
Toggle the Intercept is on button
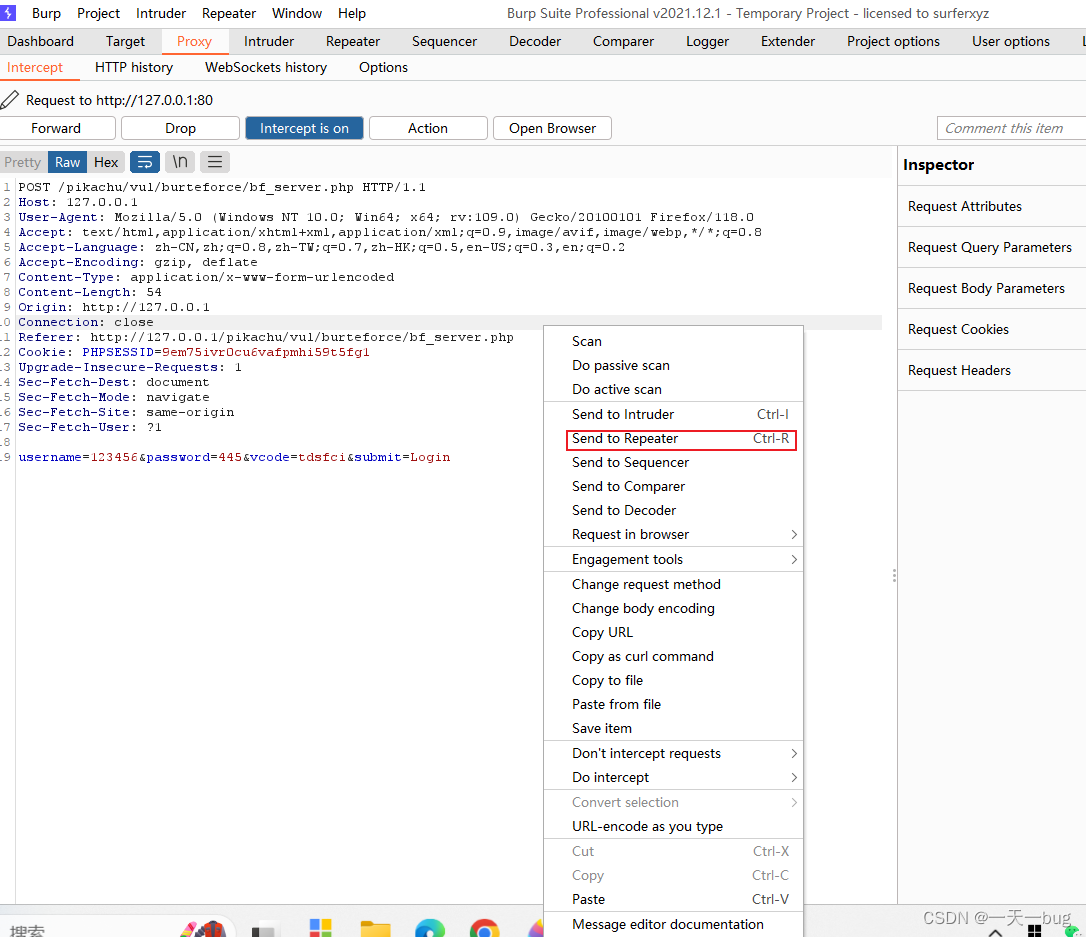click(304, 128)
